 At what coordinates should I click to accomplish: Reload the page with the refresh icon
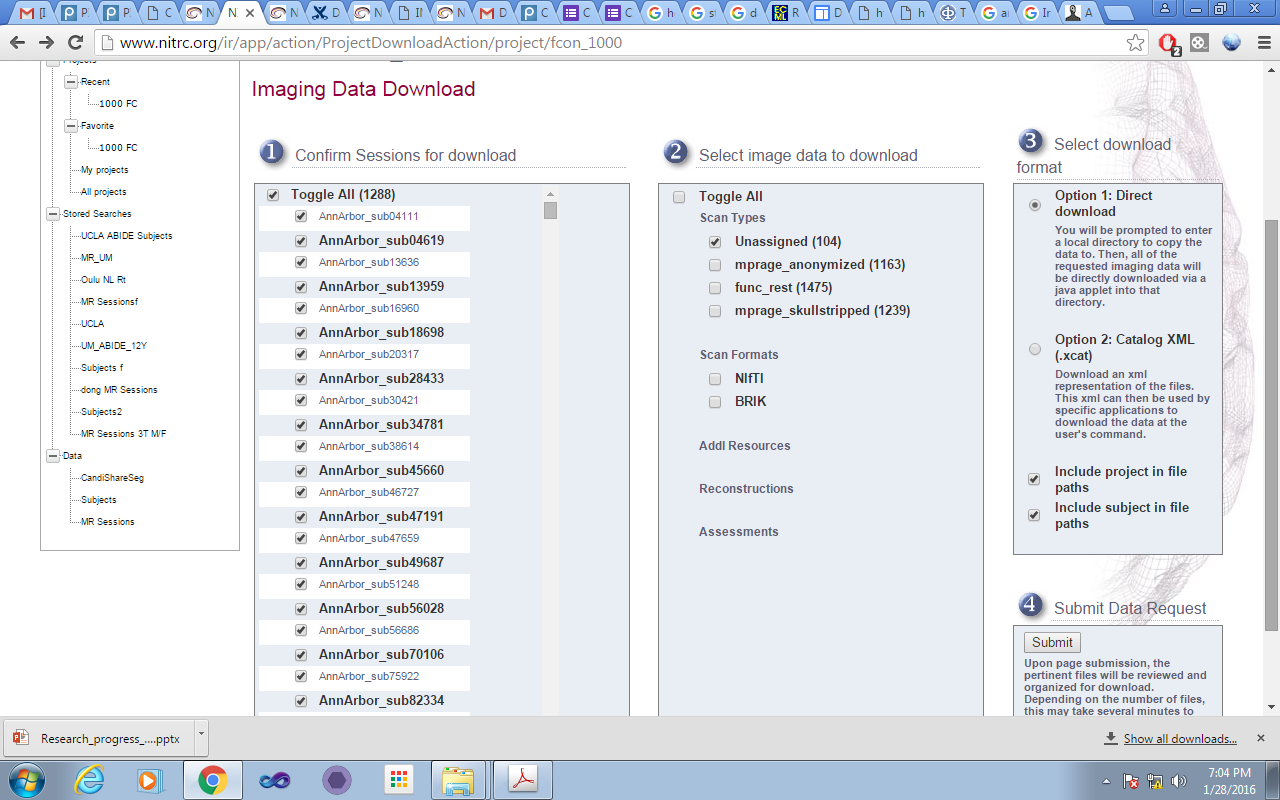(75, 43)
